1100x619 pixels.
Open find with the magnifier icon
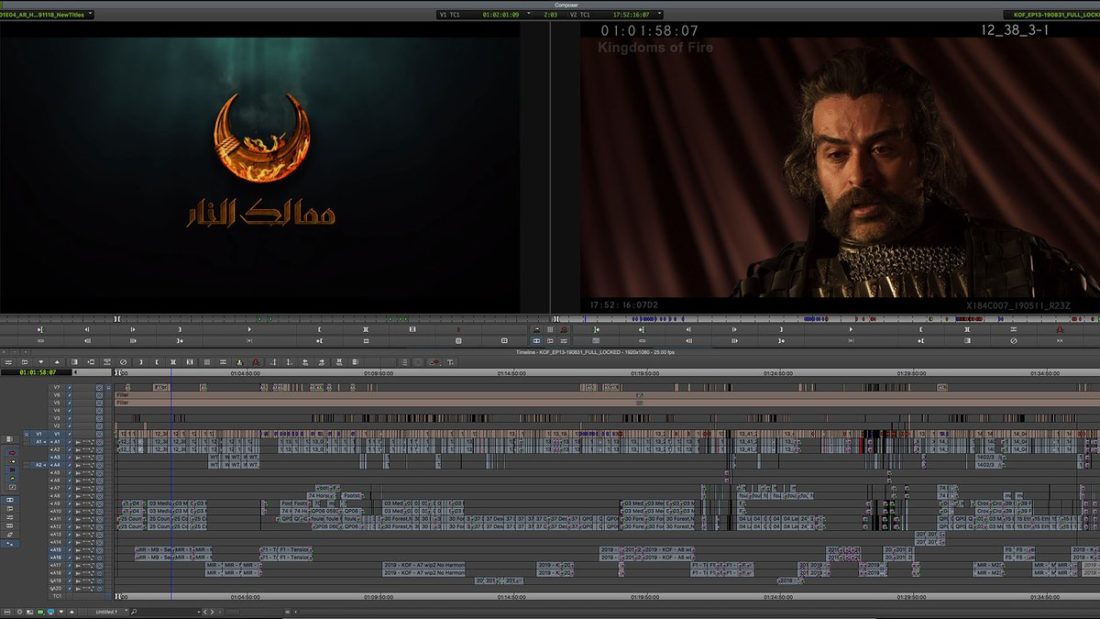click(133, 612)
